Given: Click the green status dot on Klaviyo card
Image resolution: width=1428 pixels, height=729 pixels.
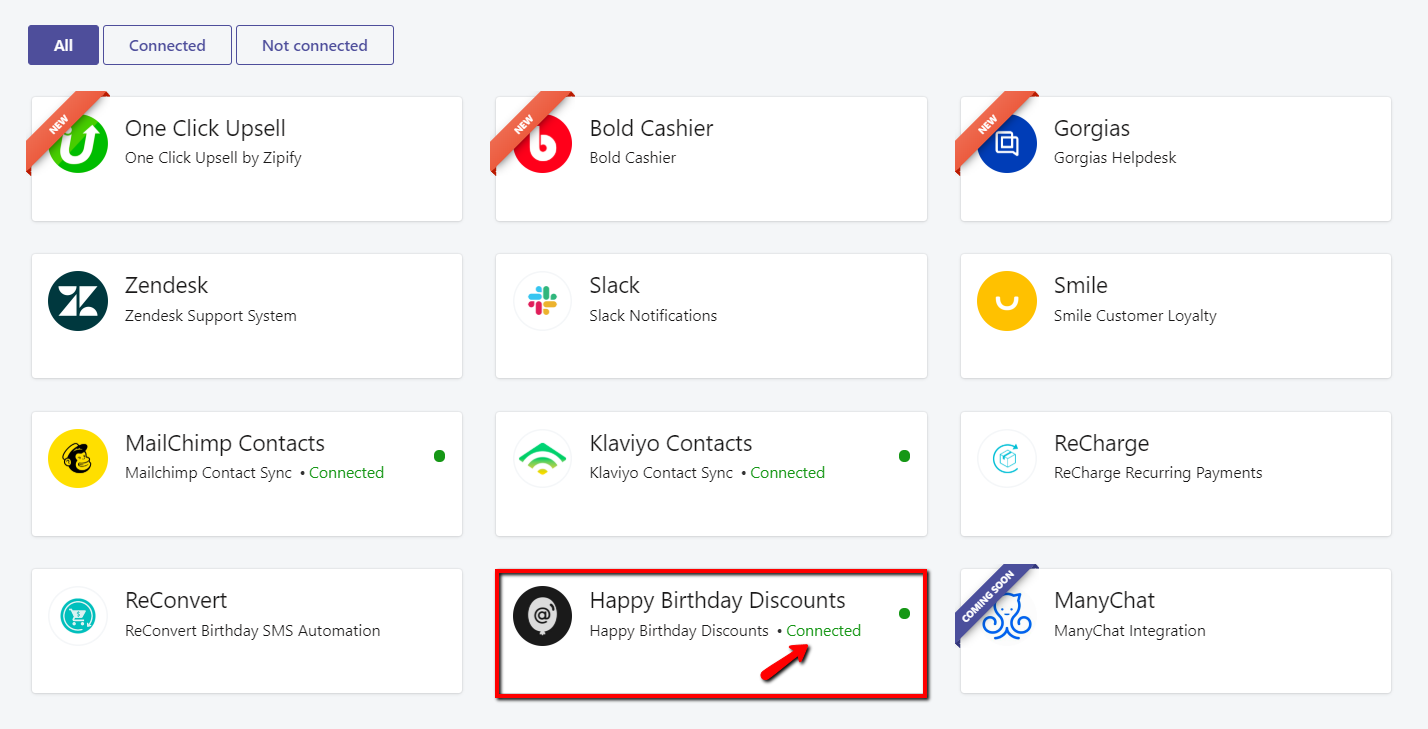Looking at the screenshot, I should point(904,456).
